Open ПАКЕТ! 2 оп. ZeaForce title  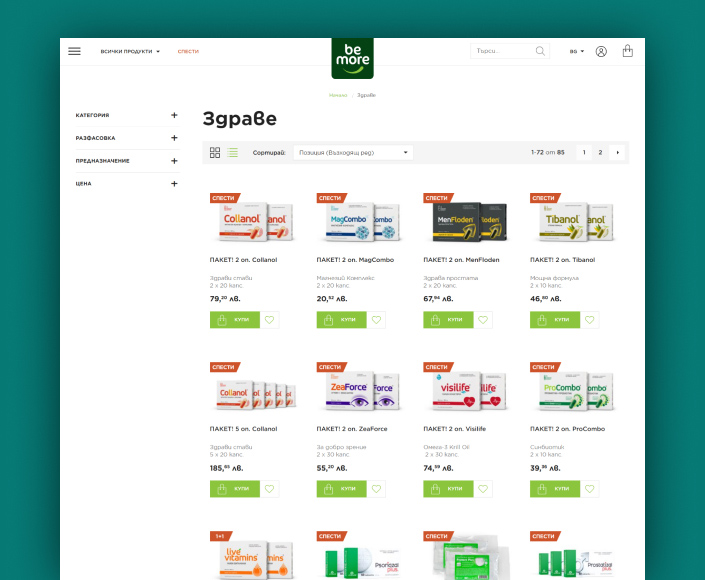tap(352, 429)
